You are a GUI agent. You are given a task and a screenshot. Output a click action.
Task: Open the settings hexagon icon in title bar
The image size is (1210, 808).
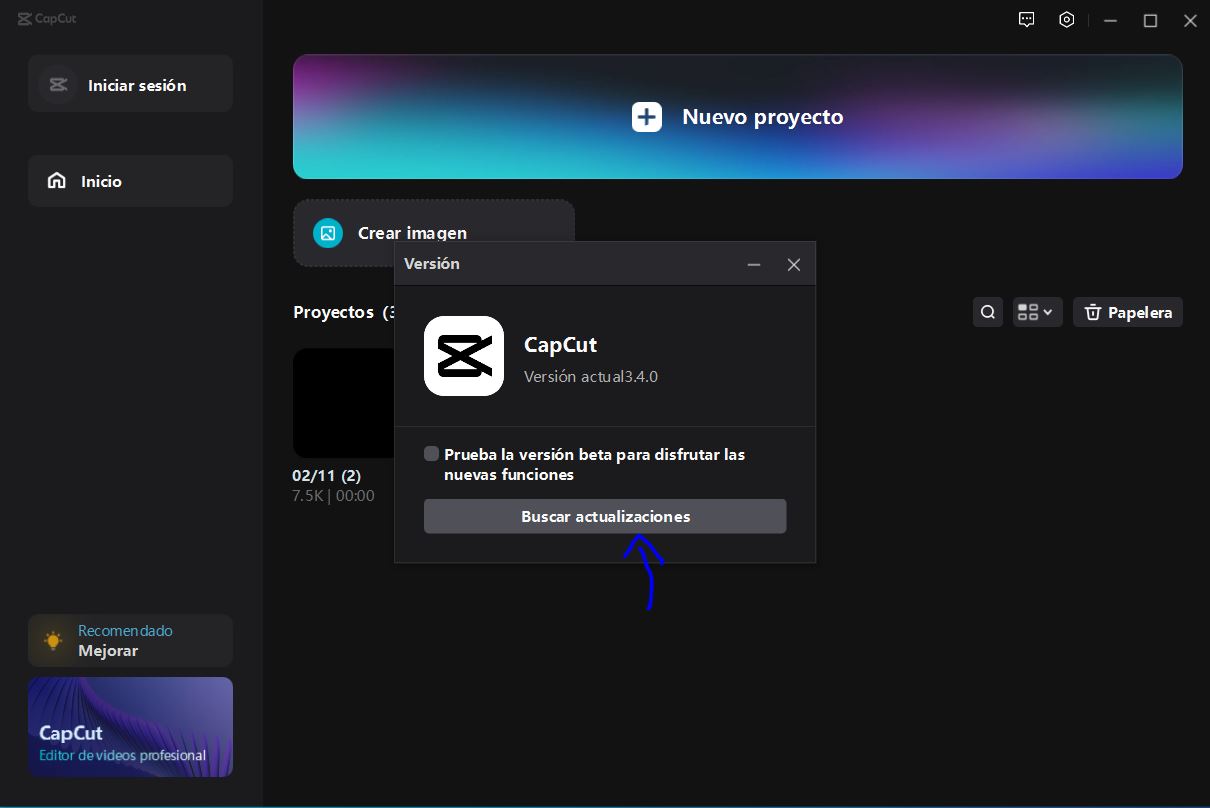point(1067,19)
